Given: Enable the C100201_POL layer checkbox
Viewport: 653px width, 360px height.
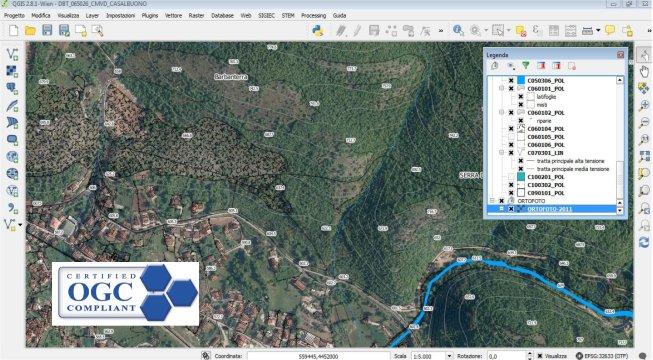Looking at the screenshot, I should [511, 177].
